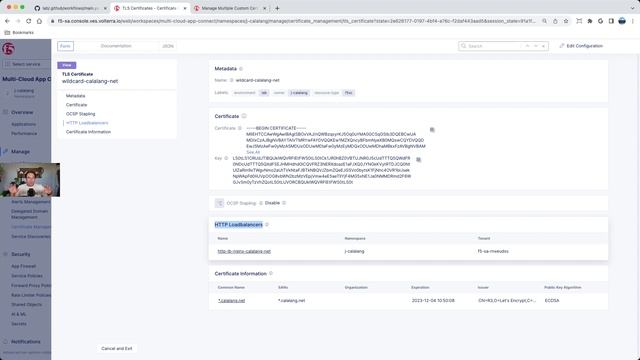Image resolution: width=640 pixels, height=360 pixels.
Task: Open the browser extensions puzzle icon
Action: [x=590, y=21]
